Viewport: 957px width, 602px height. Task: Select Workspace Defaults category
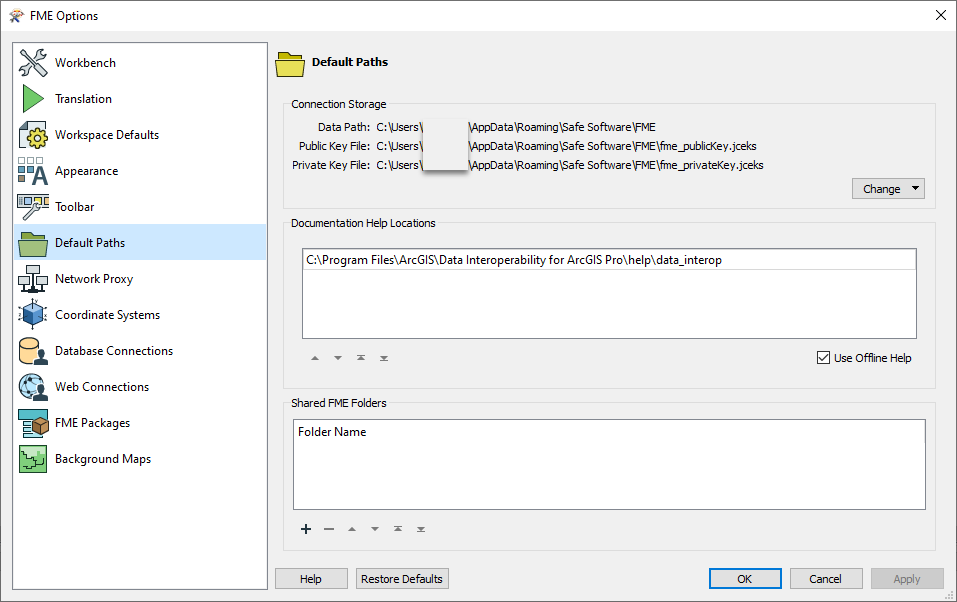tap(107, 135)
